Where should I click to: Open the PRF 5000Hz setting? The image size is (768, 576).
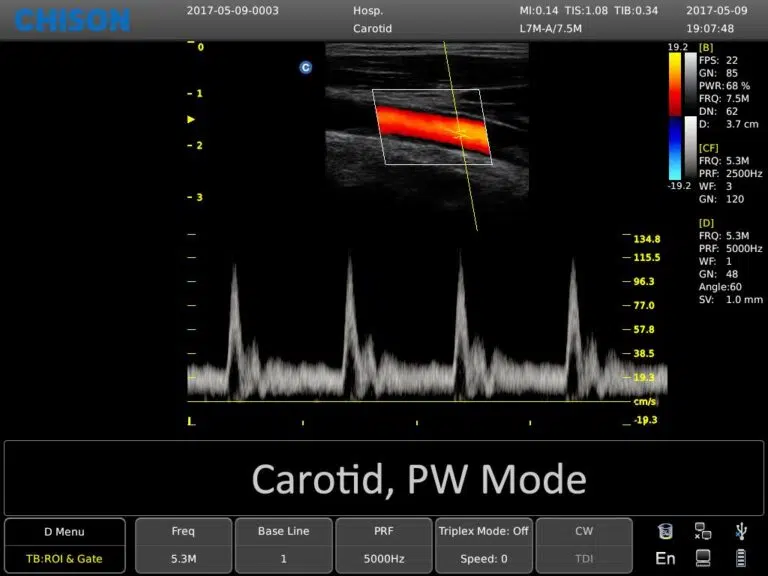[x=383, y=546]
